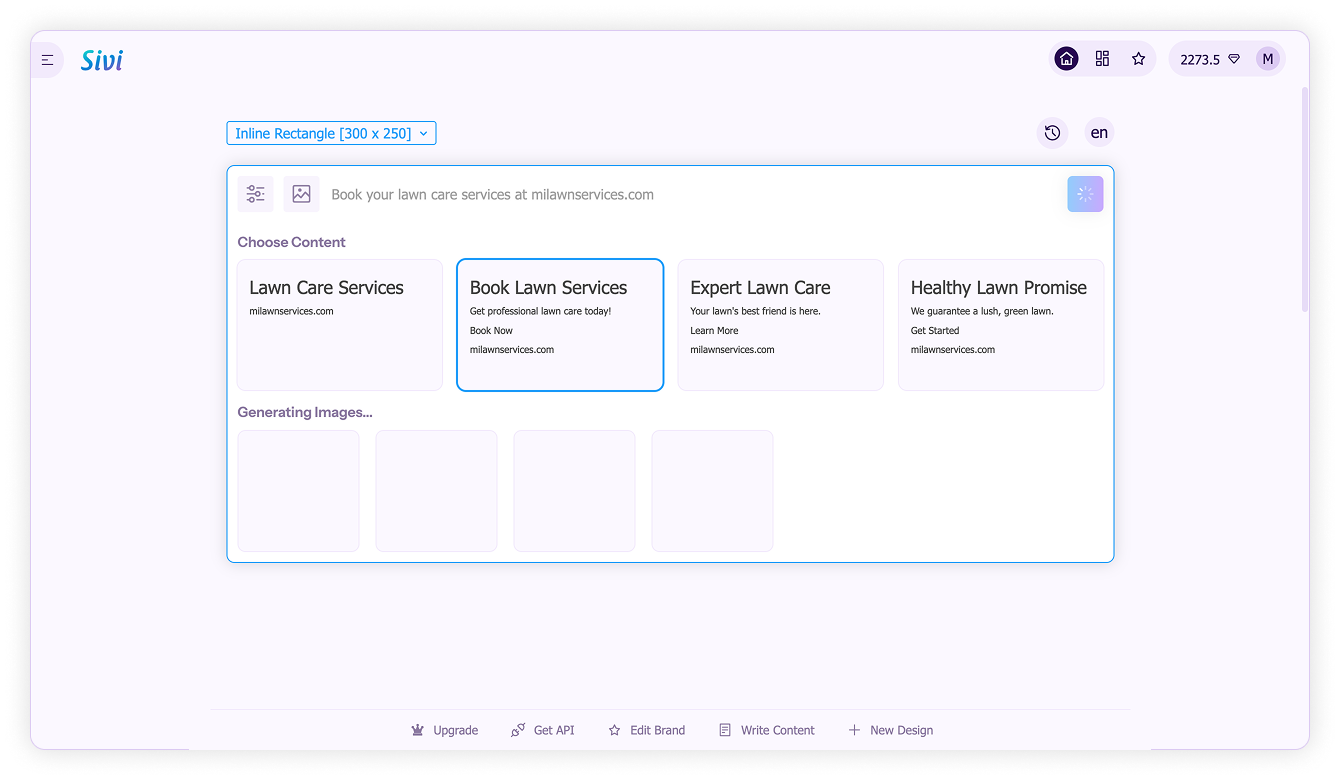
Task: Open favorites star icon in header
Action: 1138,59
